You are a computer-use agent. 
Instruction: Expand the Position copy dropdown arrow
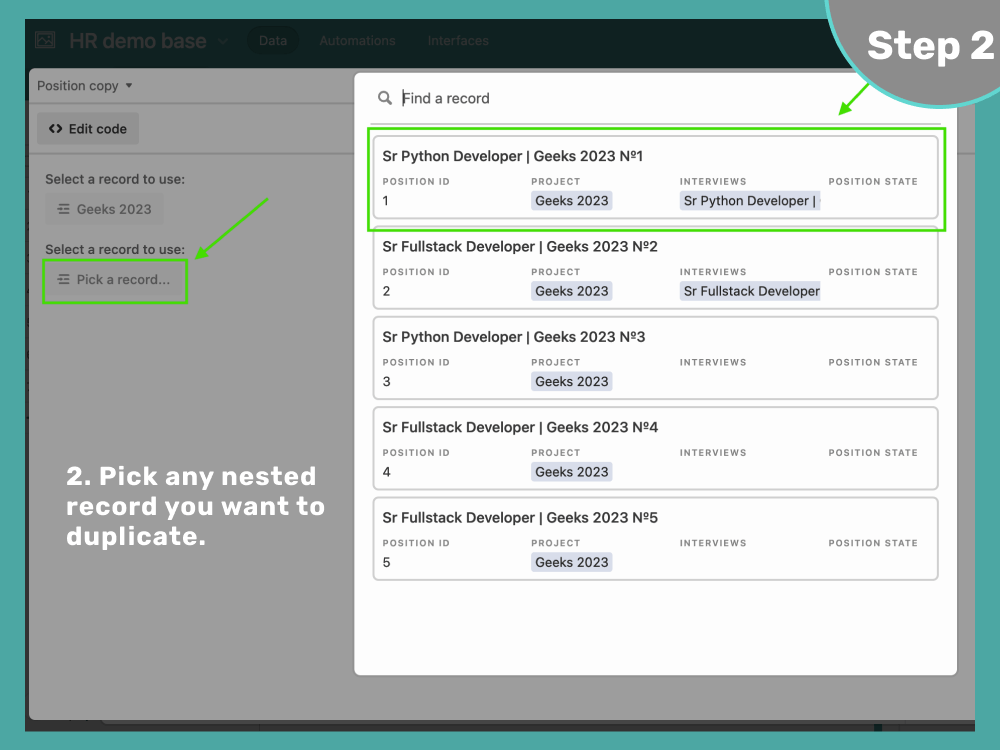point(129,85)
